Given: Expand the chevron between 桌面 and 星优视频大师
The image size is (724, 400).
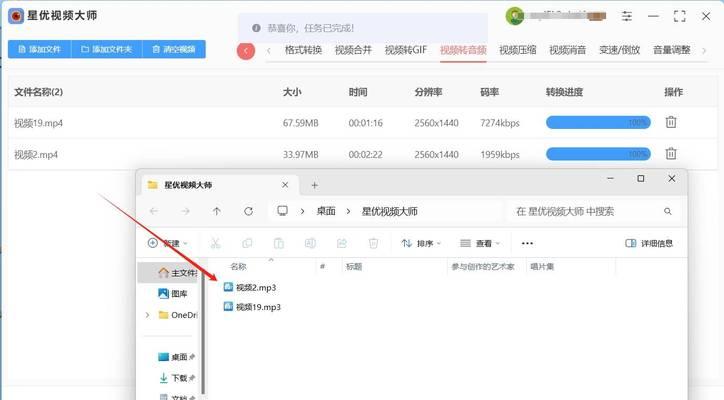Looking at the screenshot, I should (348, 212).
